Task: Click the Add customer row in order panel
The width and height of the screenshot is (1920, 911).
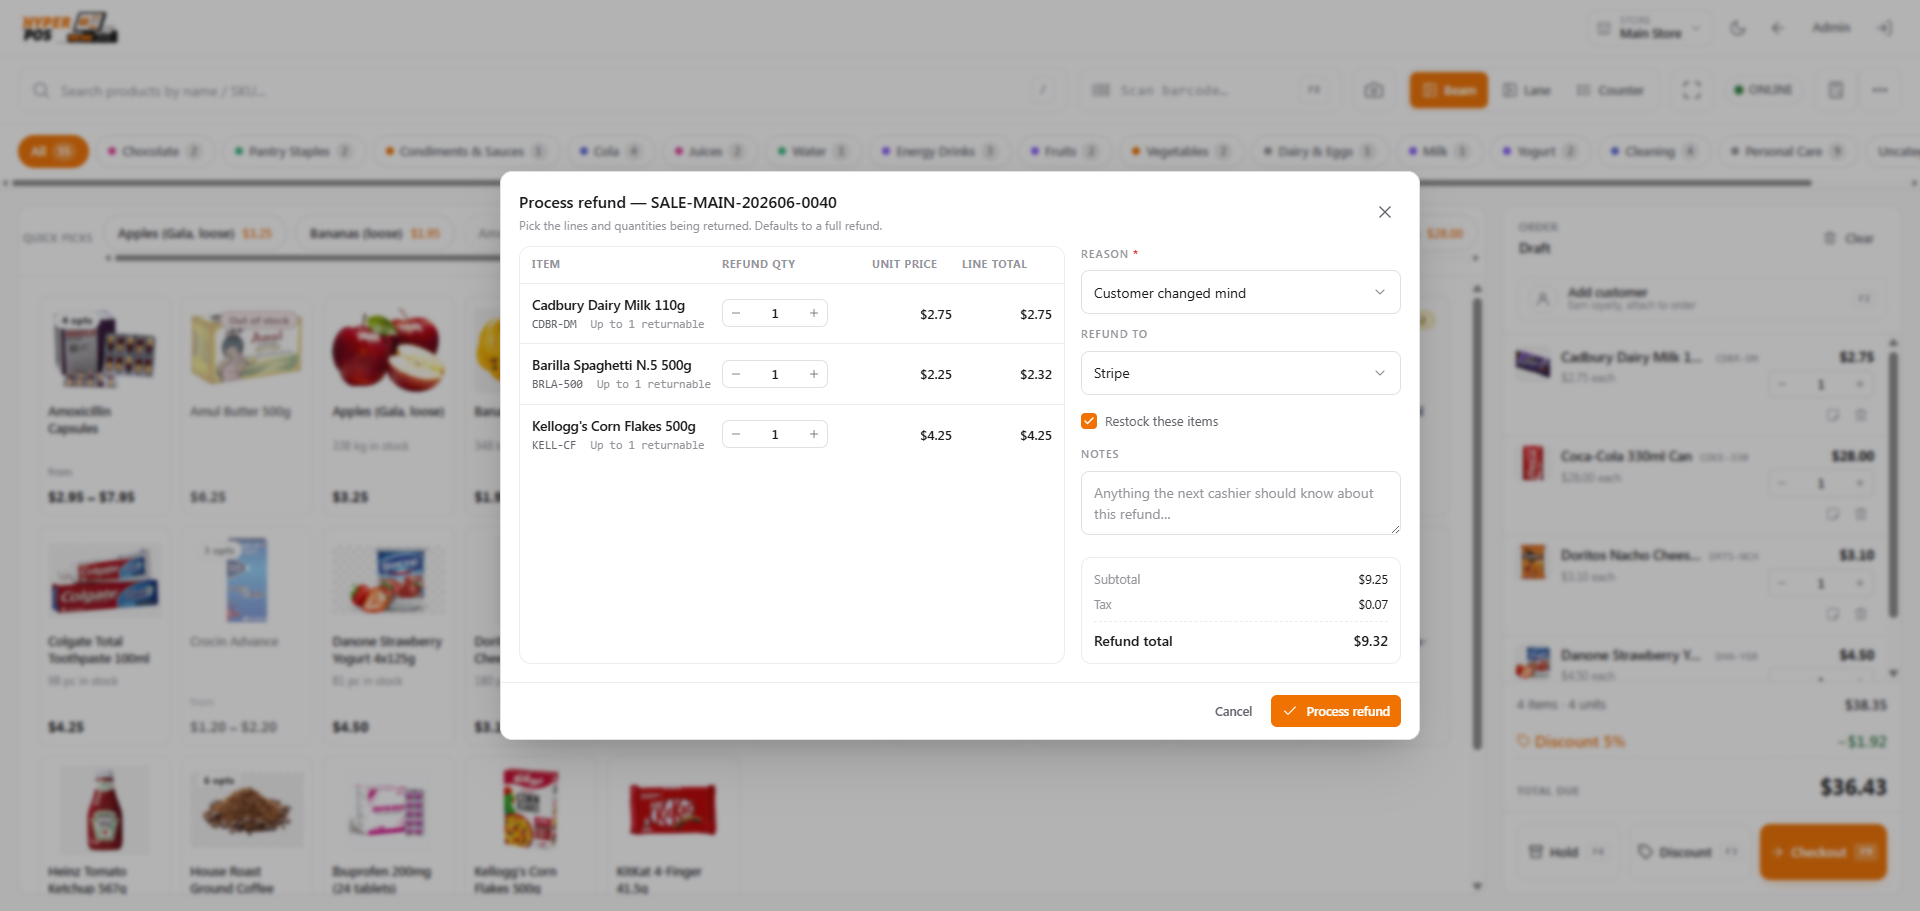Action: pos(1700,298)
